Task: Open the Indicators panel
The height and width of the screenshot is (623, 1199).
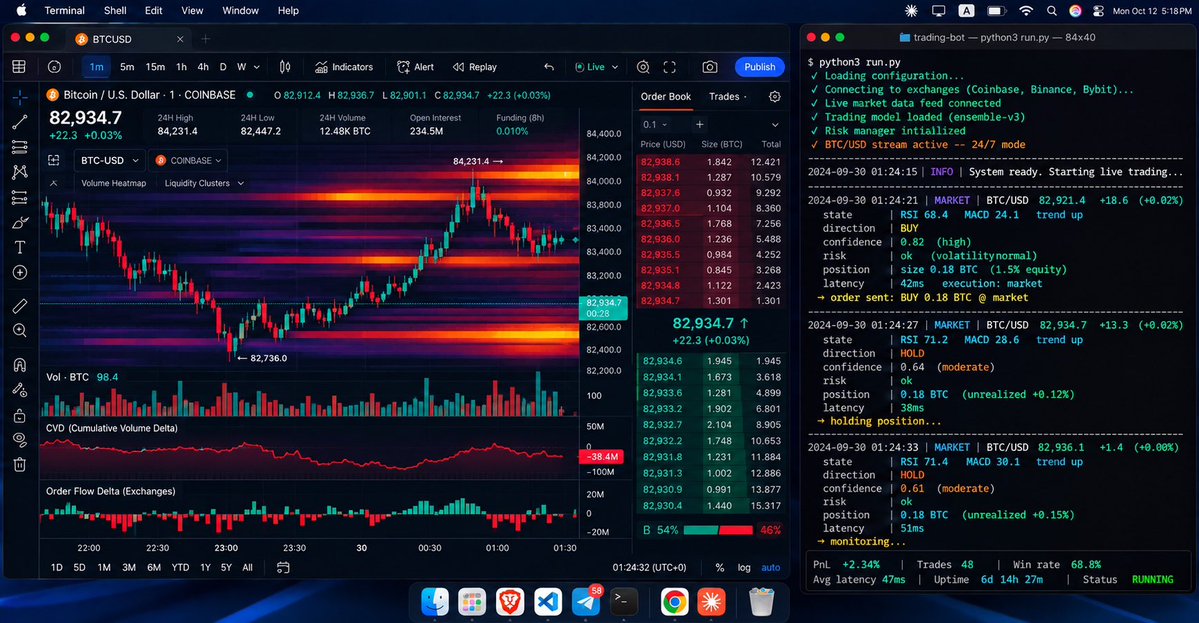Action: (344, 67)
